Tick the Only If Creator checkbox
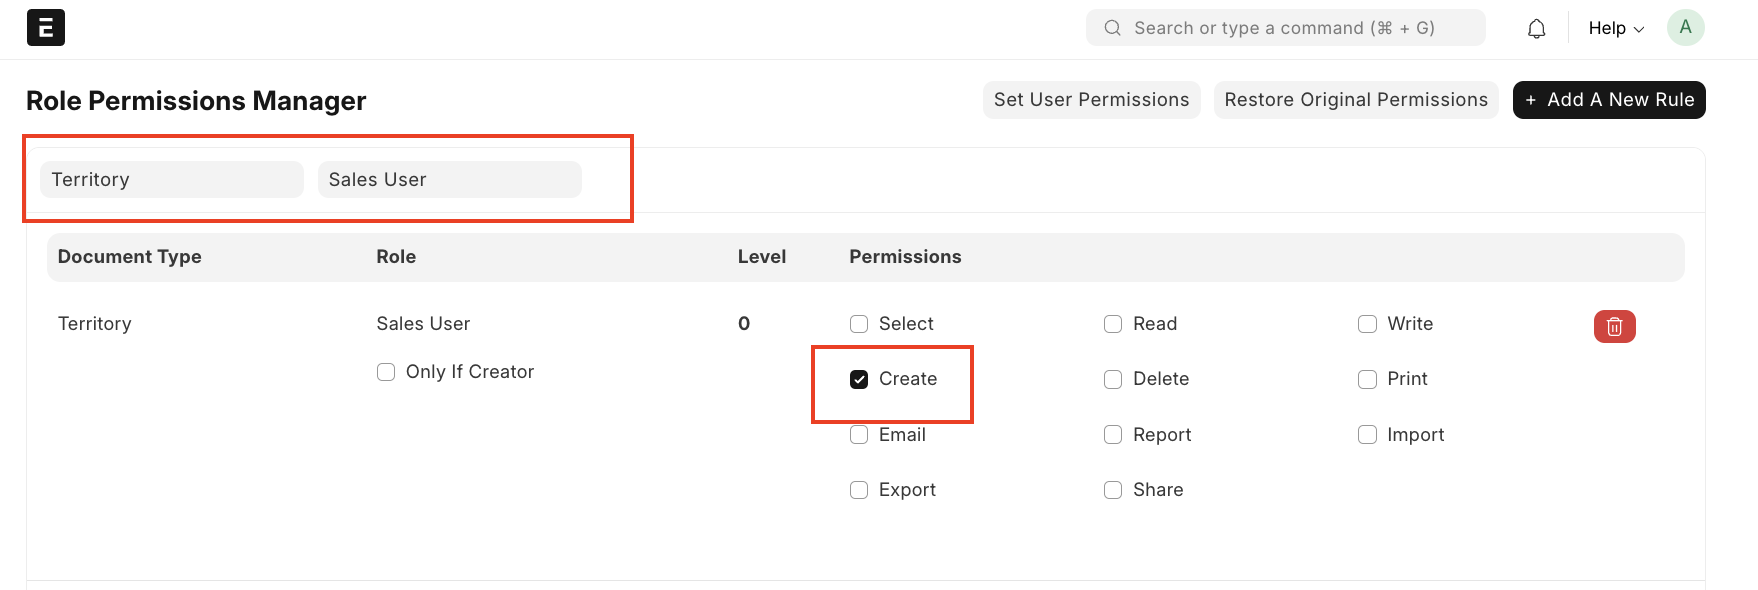 [386, 372]
